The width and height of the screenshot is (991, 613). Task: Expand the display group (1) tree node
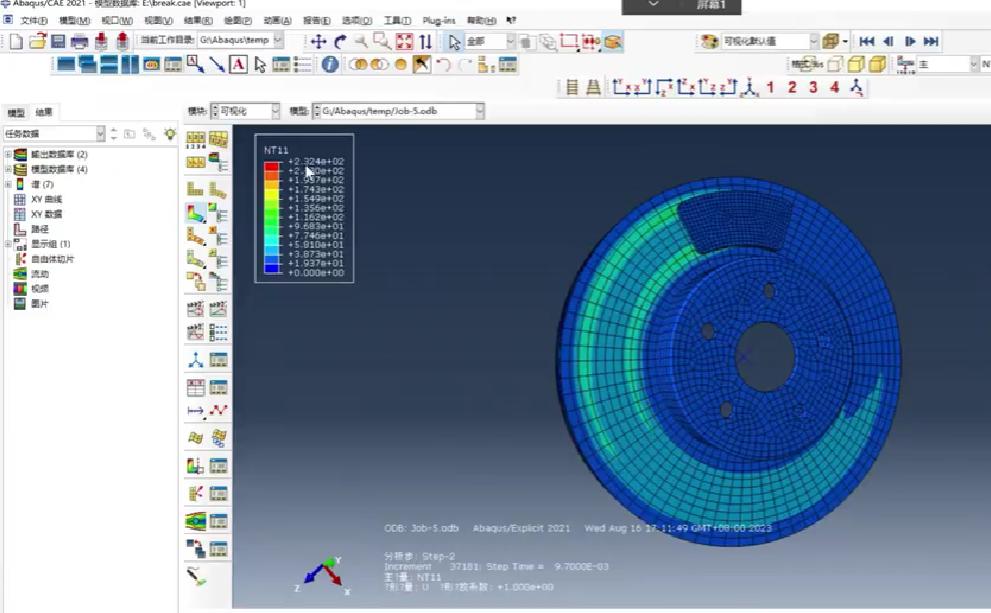[x=8, y=244]
